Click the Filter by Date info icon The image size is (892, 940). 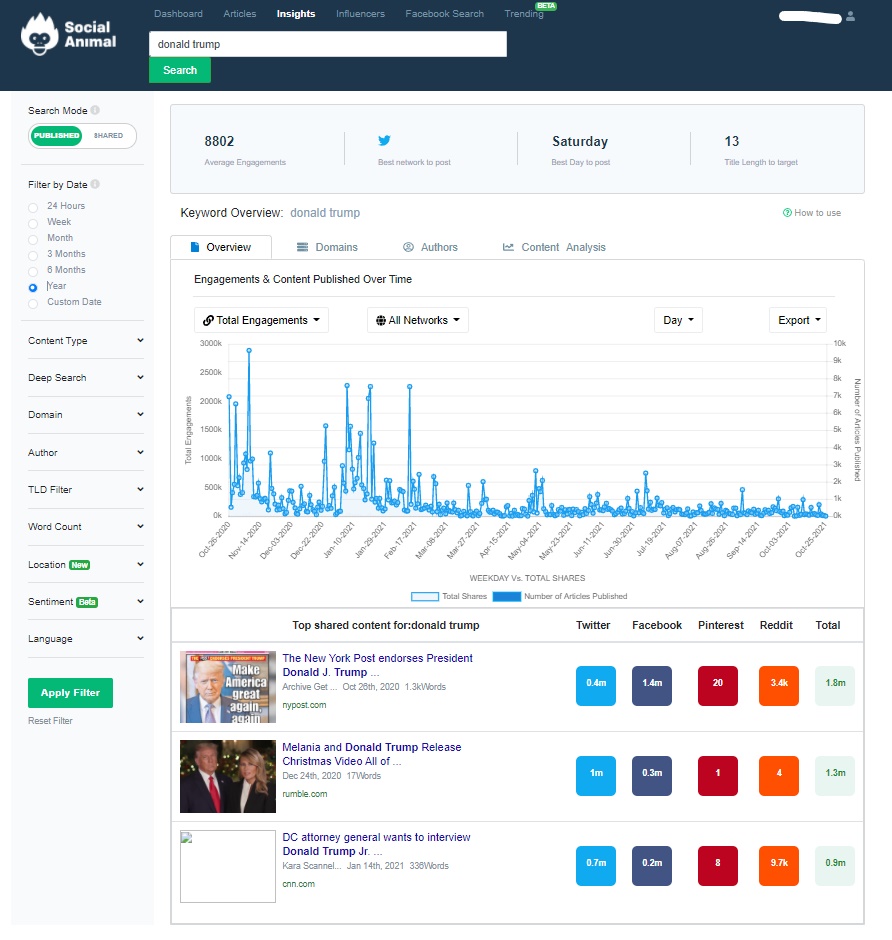coord(95,184)
